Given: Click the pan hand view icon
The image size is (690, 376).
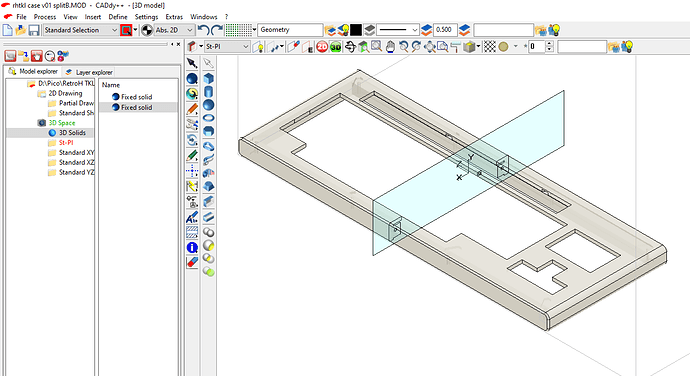Looking at the screenshot, I should (x=390, y=47).
